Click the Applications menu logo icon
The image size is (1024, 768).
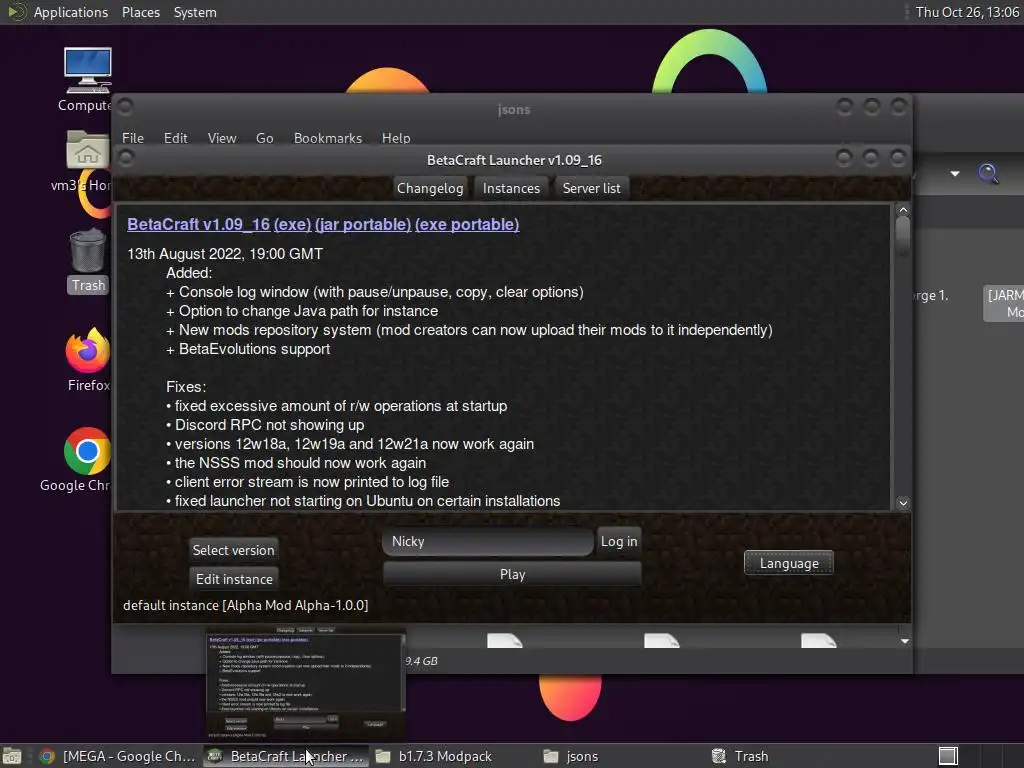click(x=16, y=12)
